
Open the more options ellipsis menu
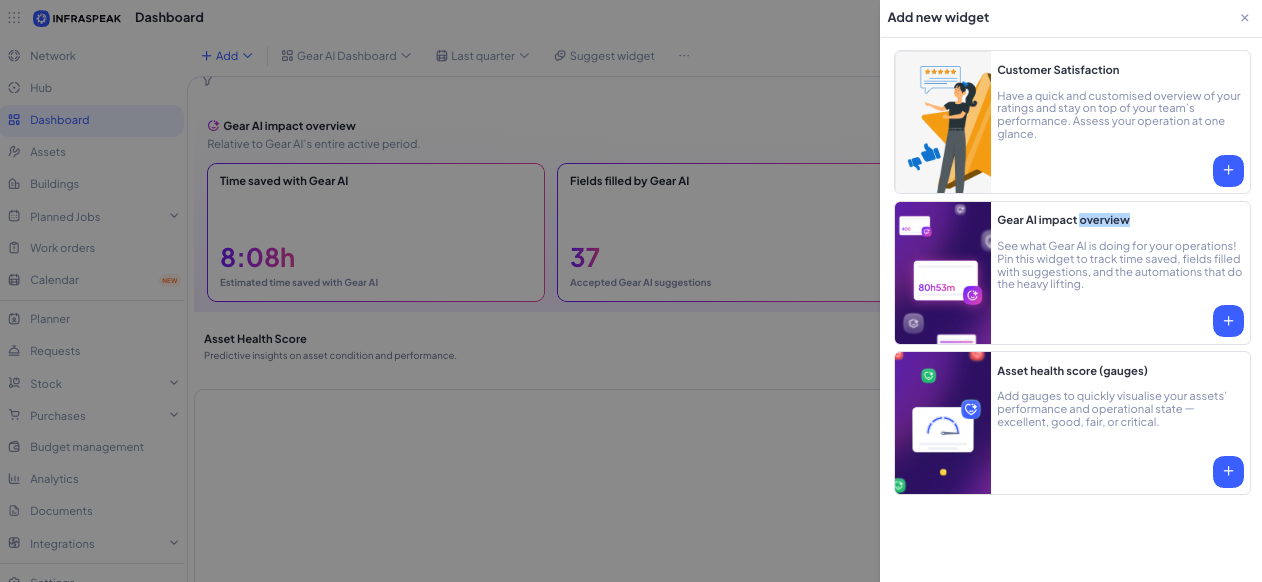click(x=684, y=56)
